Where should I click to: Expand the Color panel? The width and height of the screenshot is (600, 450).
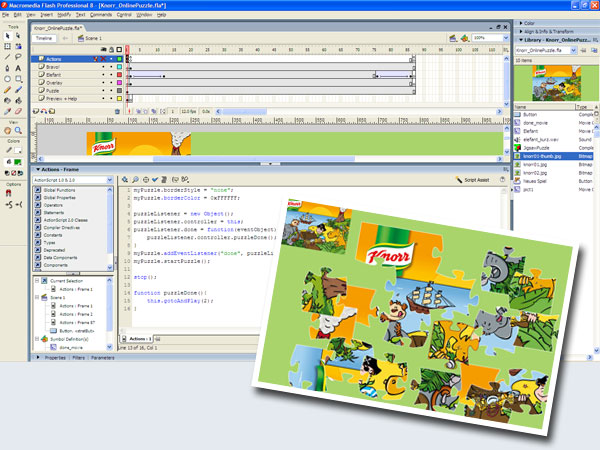[521, 23]
